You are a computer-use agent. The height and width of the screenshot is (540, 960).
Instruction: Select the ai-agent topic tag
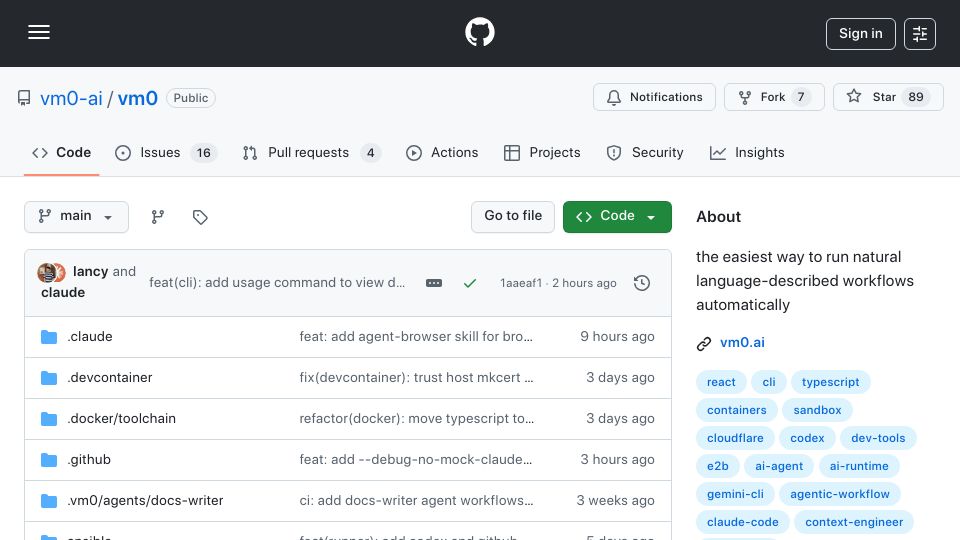click(779, 467)
